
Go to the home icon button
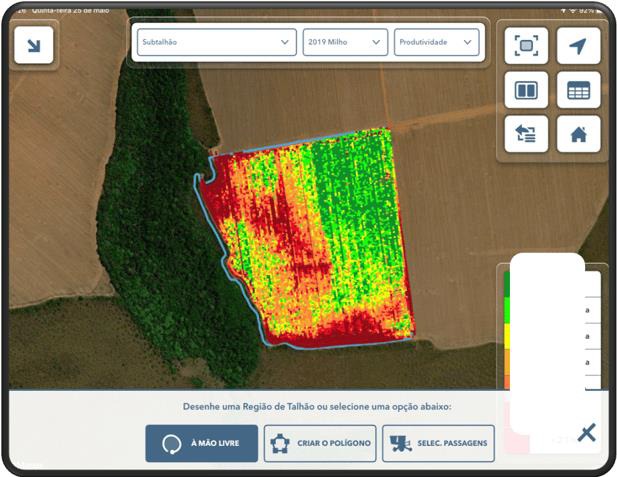[578, 134]
